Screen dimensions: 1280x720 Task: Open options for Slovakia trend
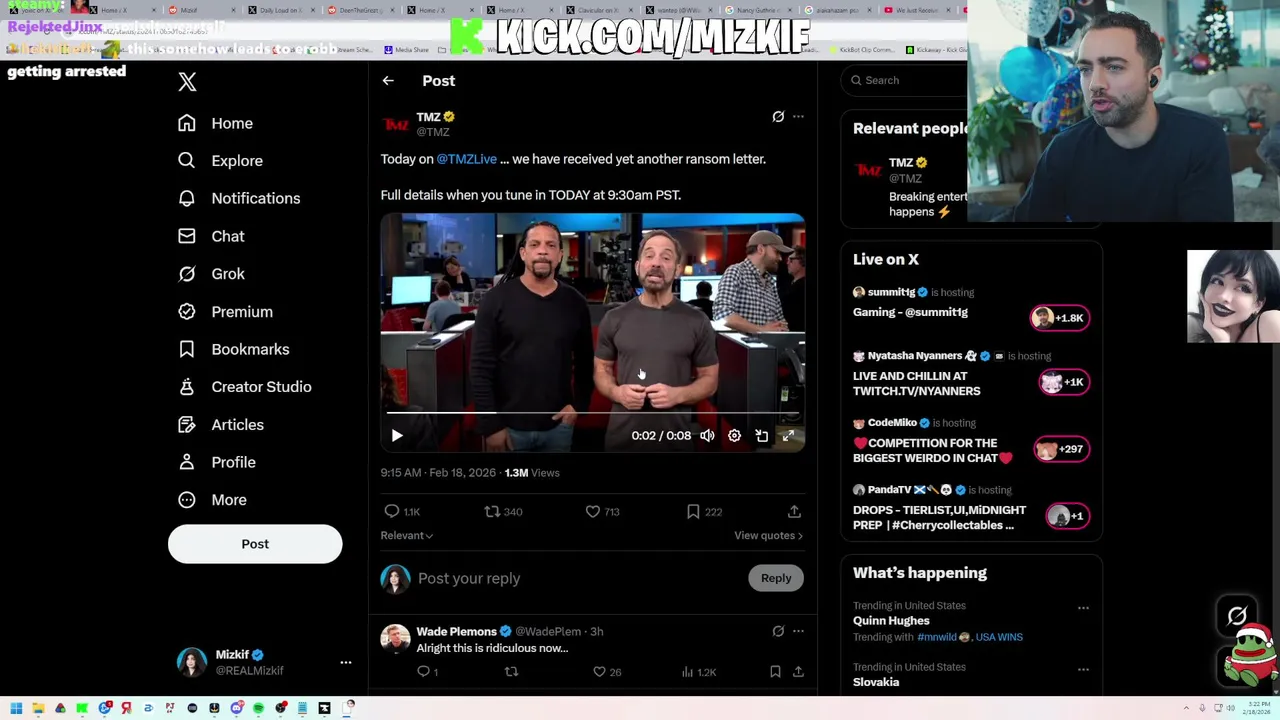pyautogui.click(x=1083, y=668)
